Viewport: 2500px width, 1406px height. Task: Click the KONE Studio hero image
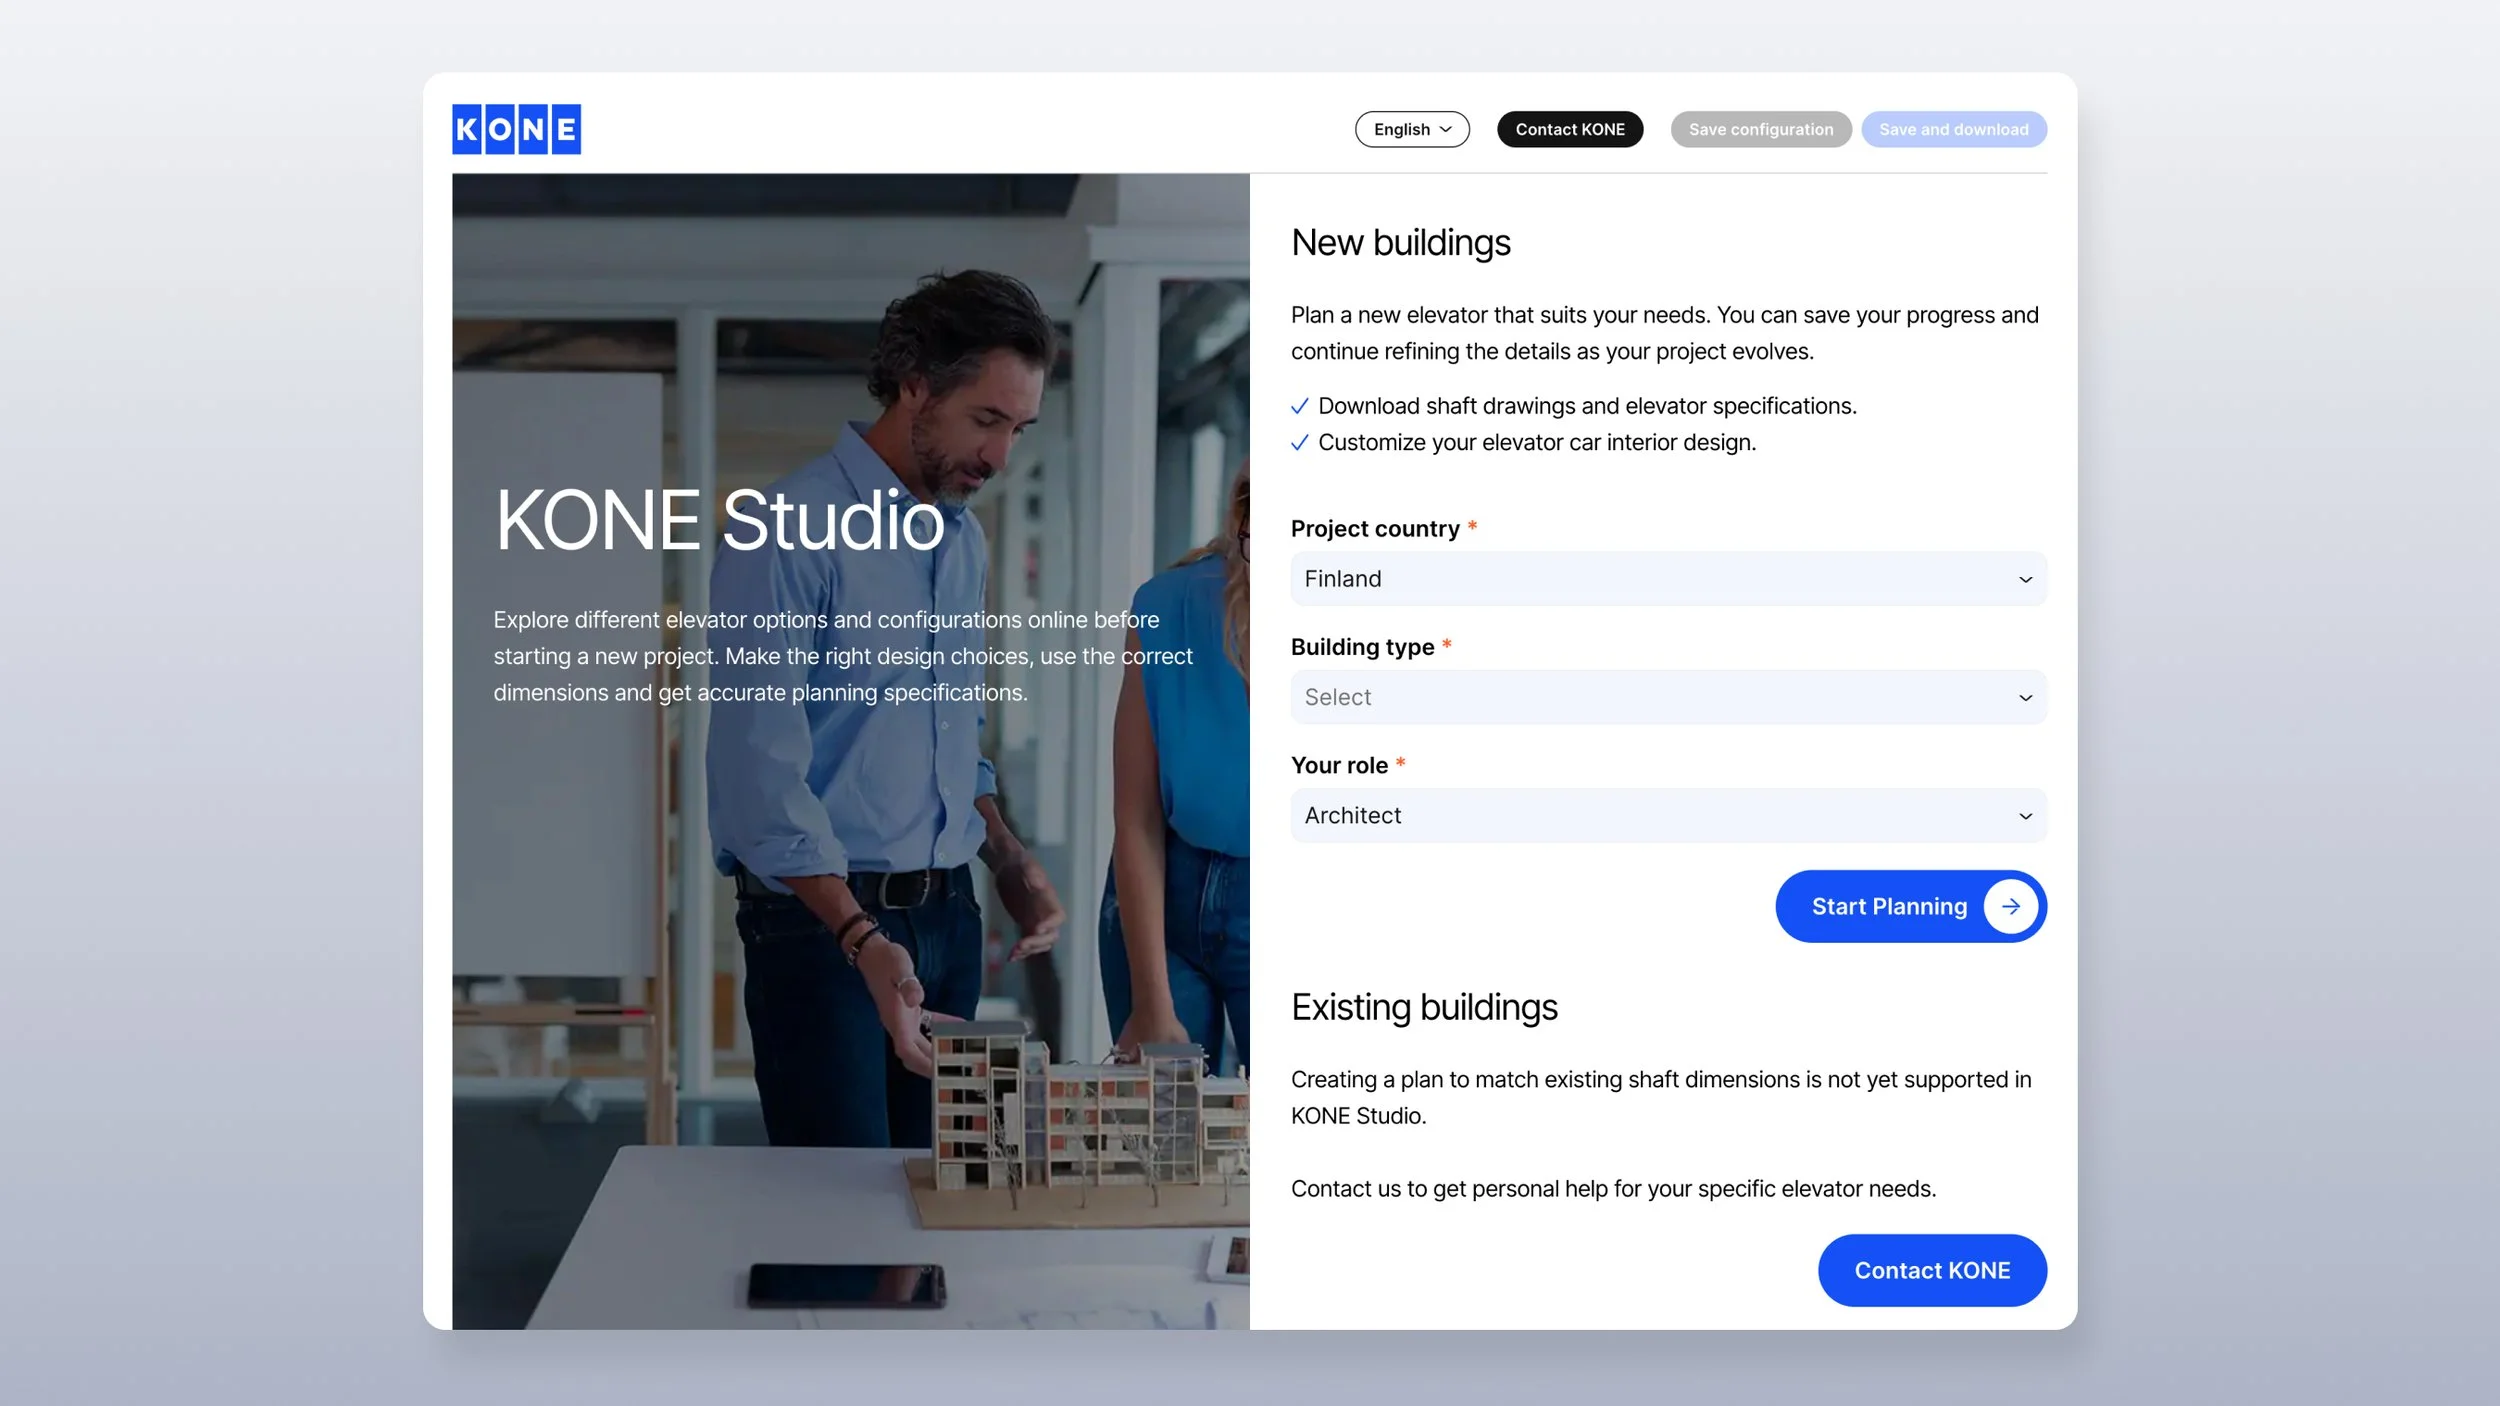[x=850, y=900]
